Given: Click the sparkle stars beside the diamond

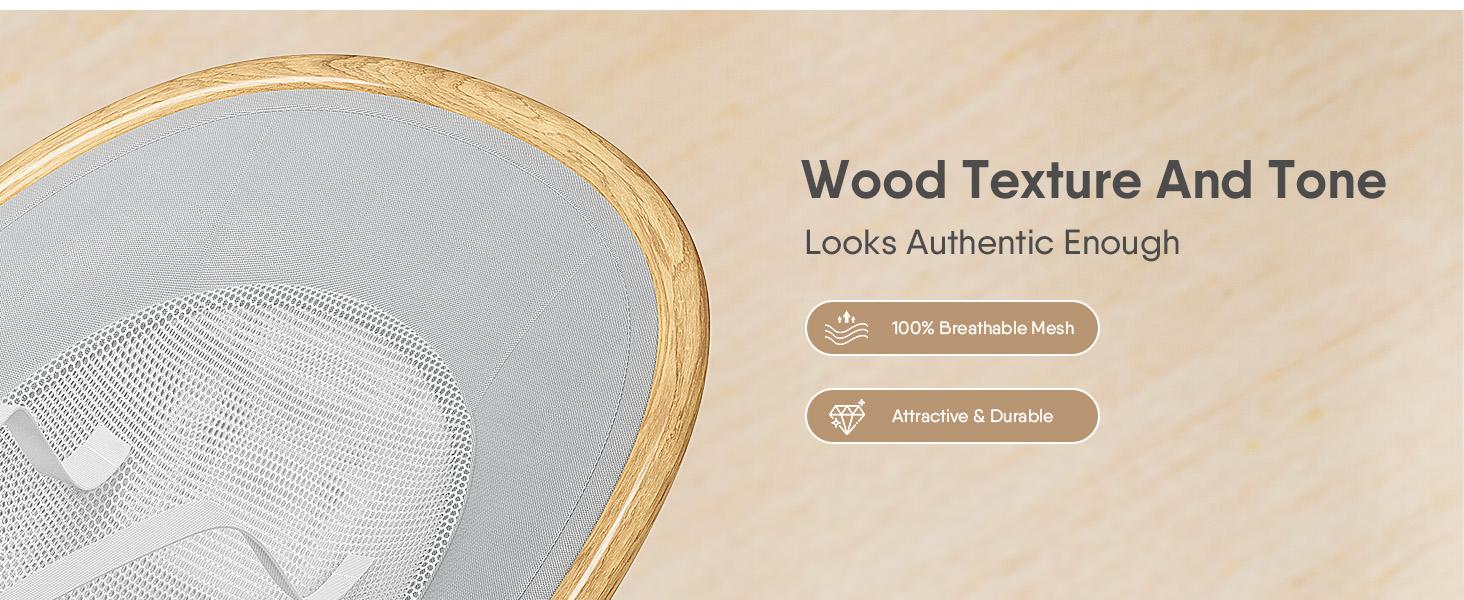Looking at the screenshot, I should (860, 404).
